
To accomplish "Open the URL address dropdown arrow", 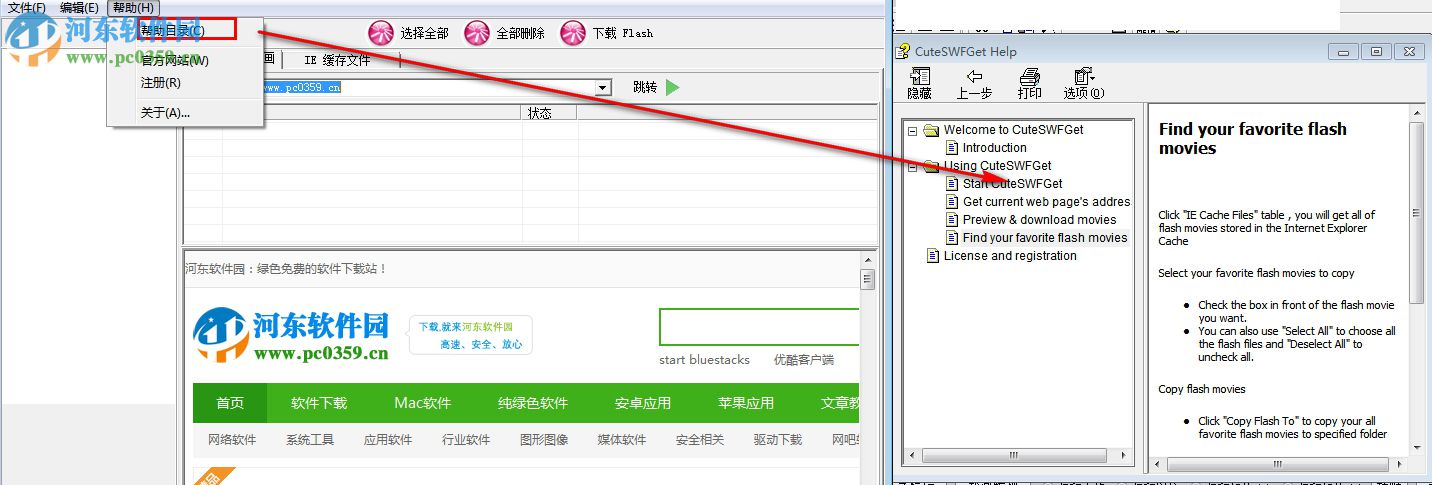I will (x=602, y=88).
